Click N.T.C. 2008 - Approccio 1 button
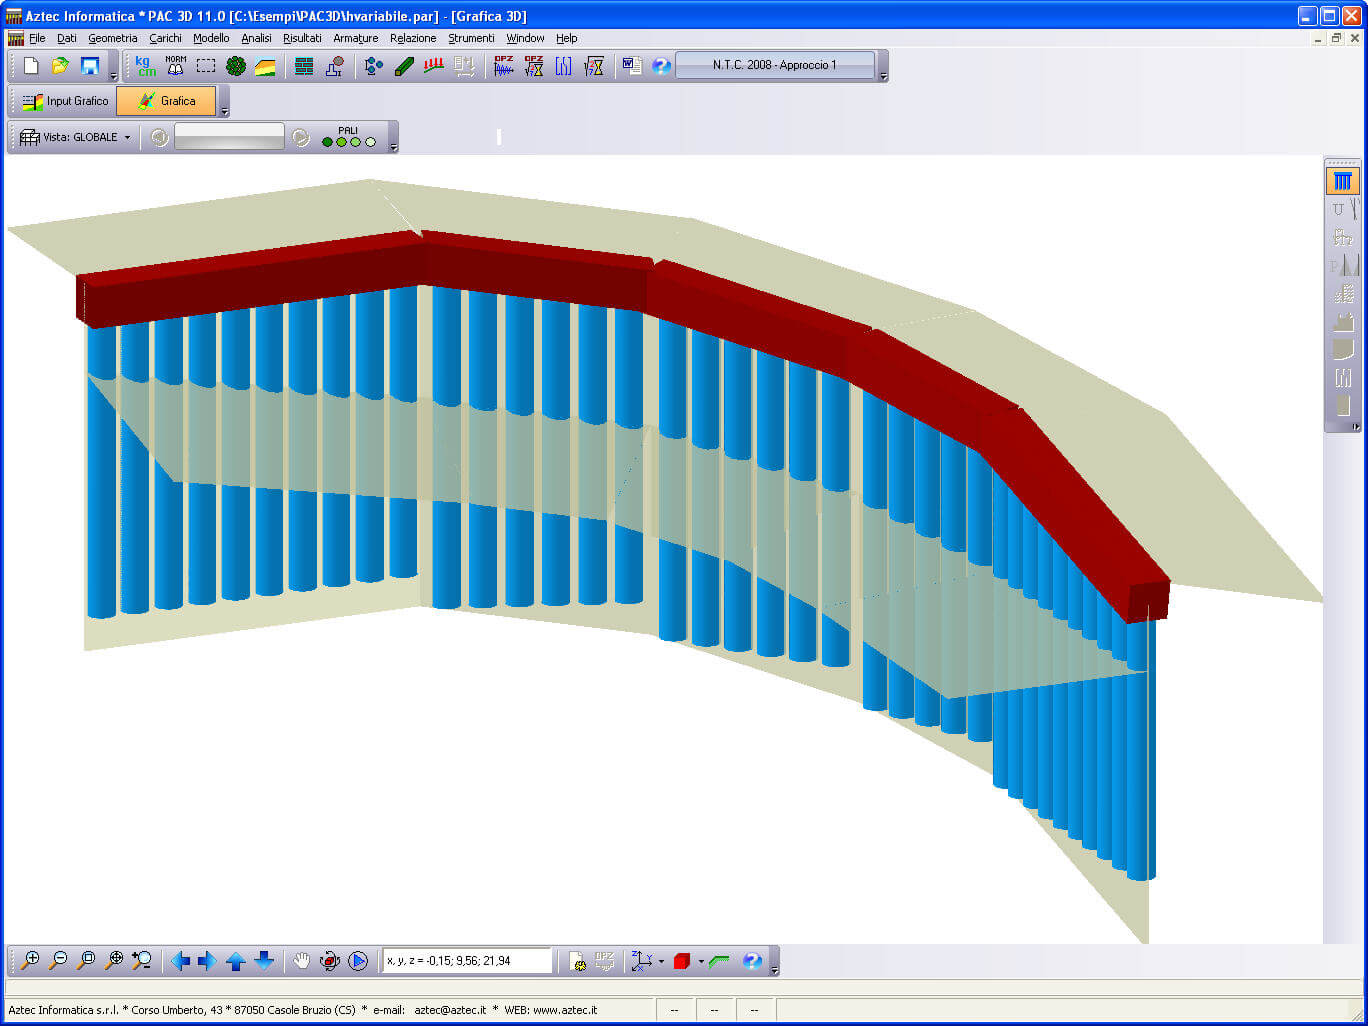The width and height of the screenshot is (1368, 1026). click(775, 65)
